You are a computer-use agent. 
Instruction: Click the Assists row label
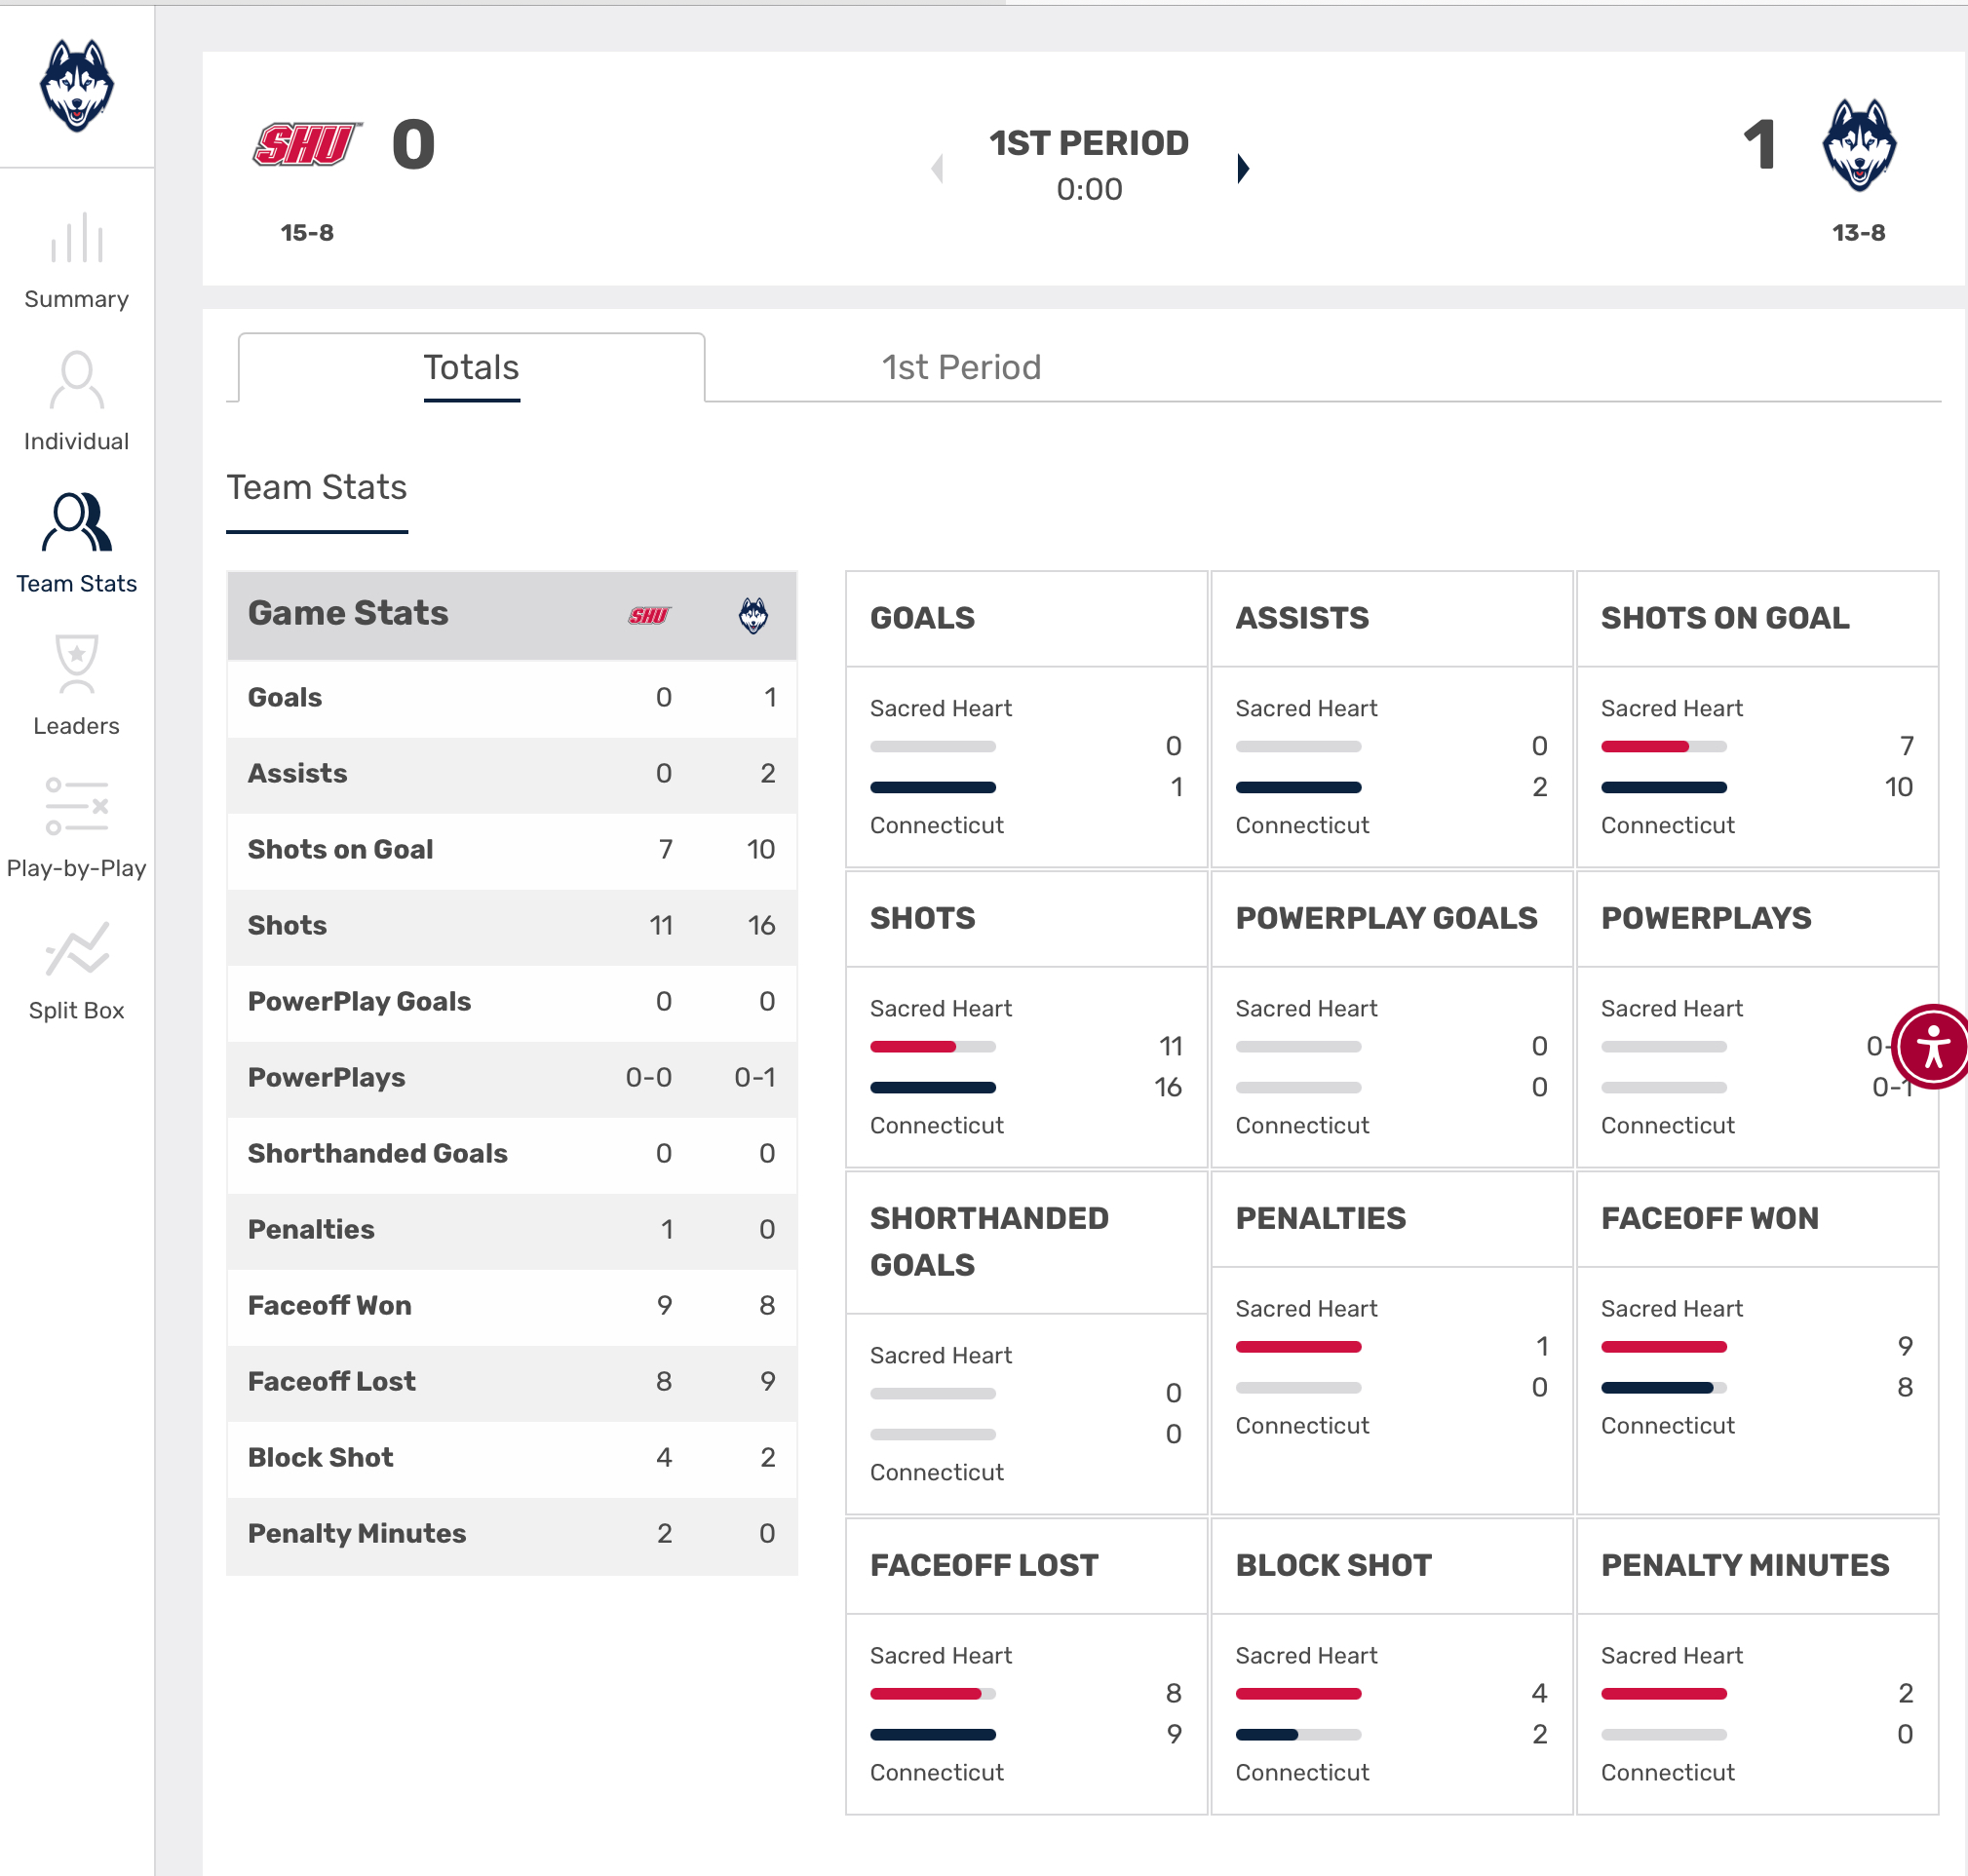pyautogui.click(x=297, y=773)
